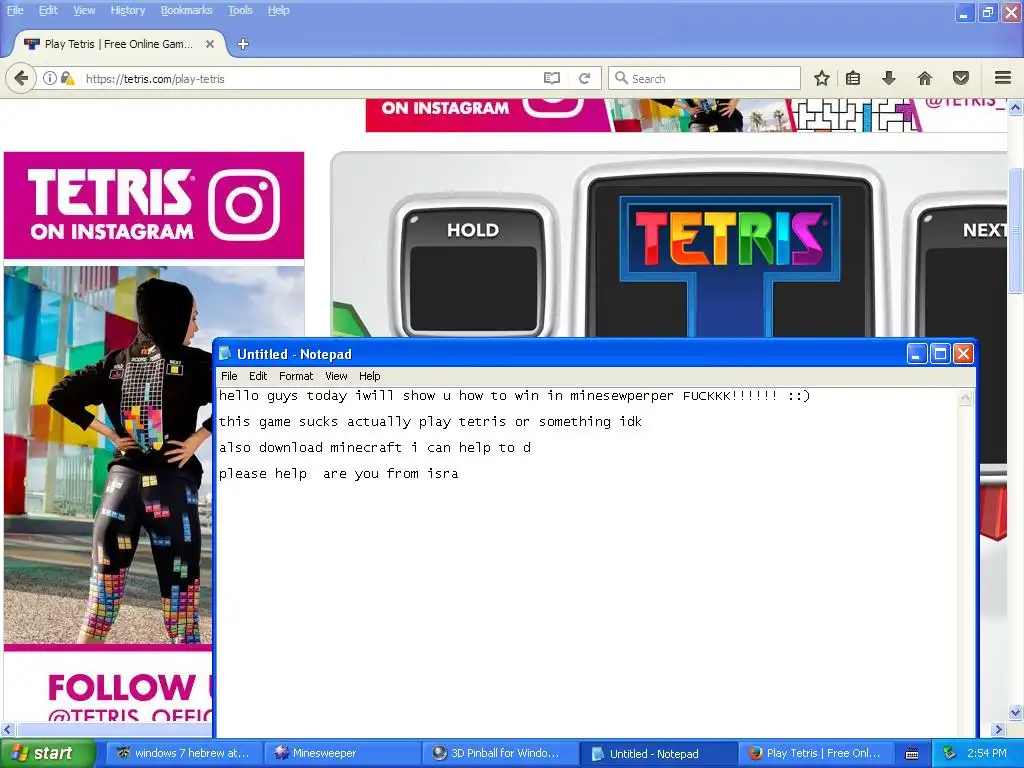Show bookmarks list icon in Firefox toolbar

pyautogui.click(x=853, y=78)
